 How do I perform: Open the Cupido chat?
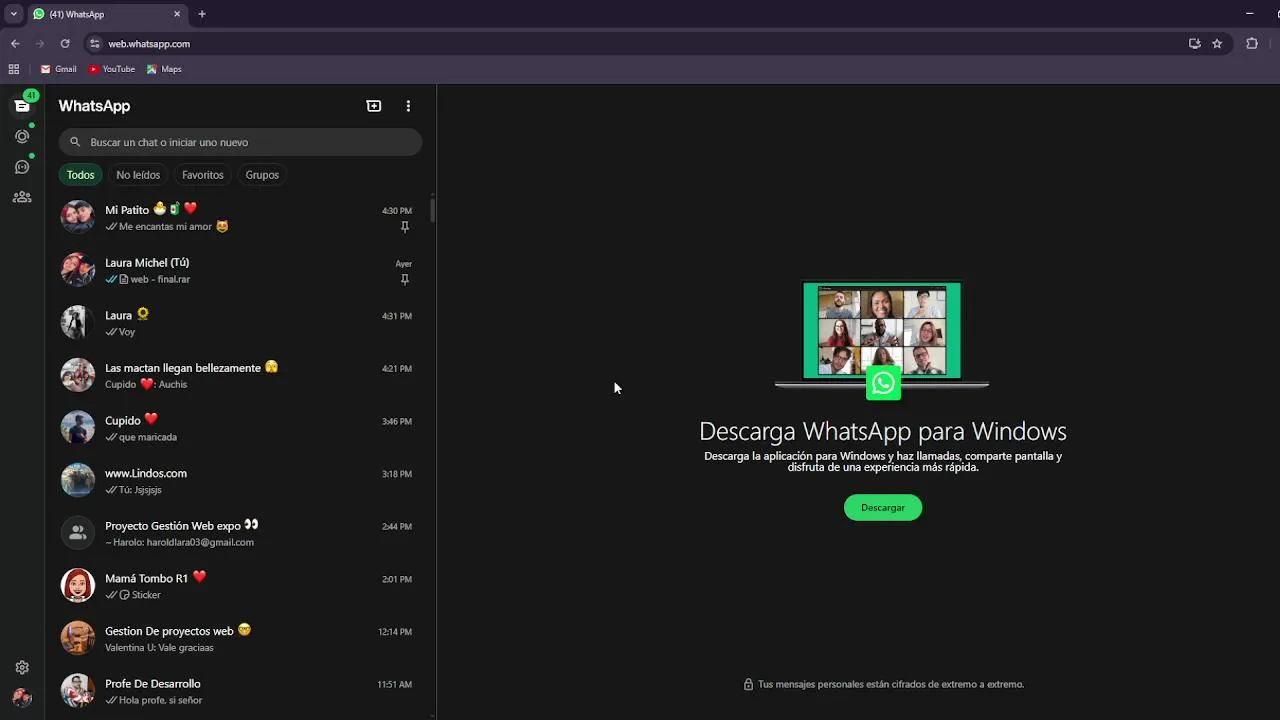coord(240,428)
